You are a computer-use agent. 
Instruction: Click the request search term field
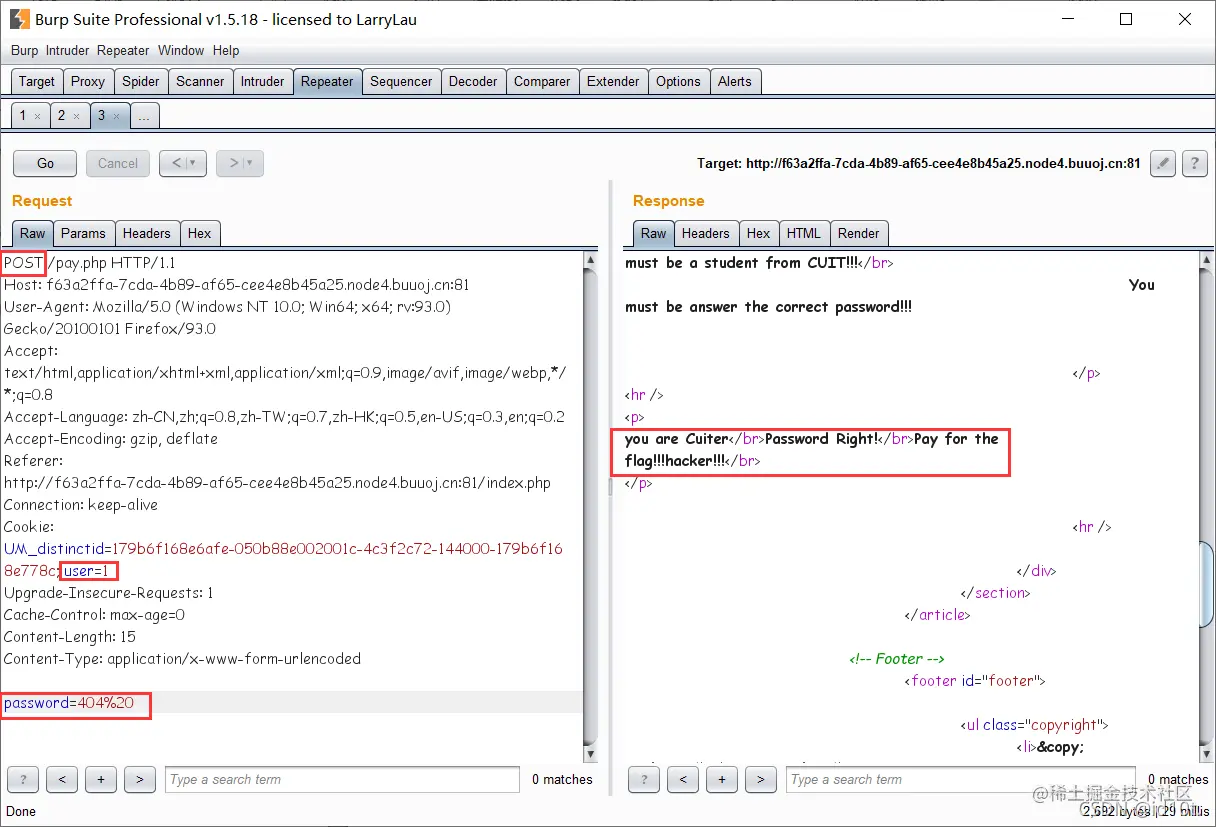click(x=342, y=779)
